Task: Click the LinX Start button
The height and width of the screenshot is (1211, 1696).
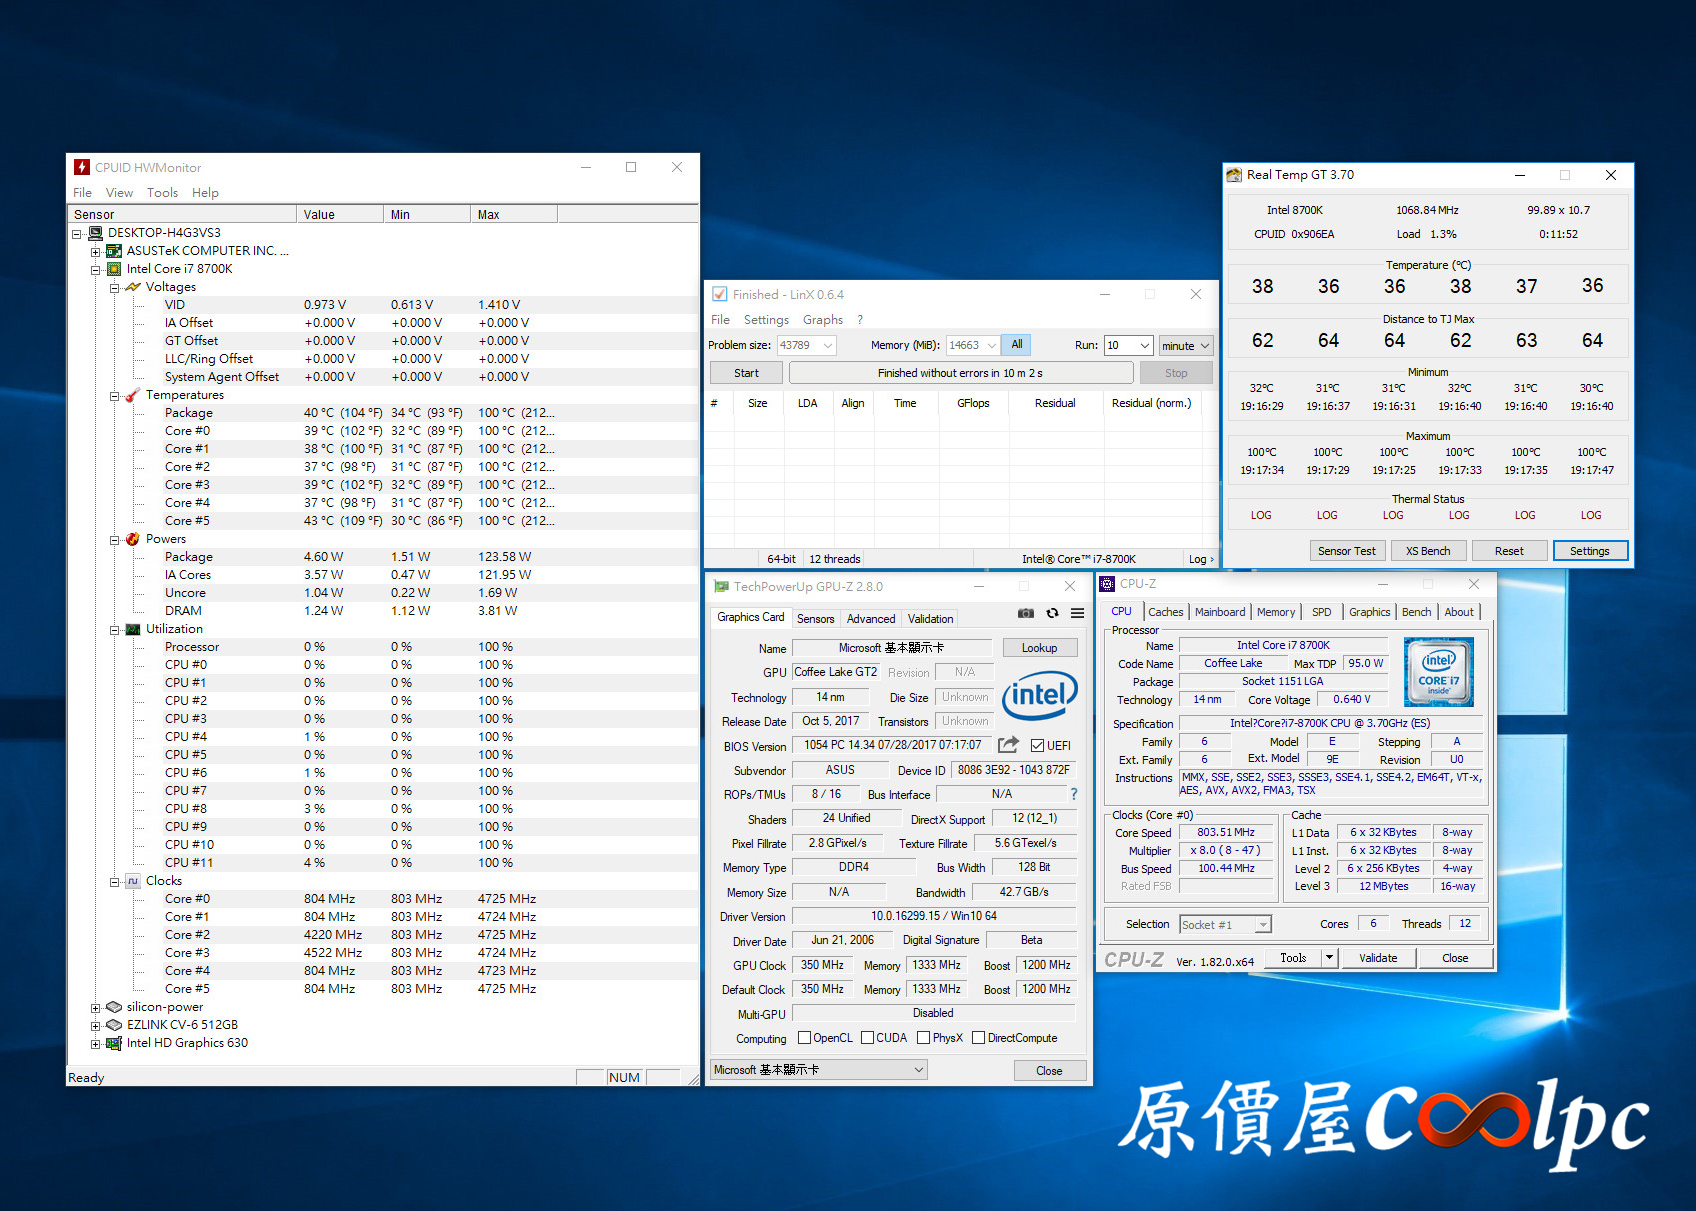Action: pos(746,373)
